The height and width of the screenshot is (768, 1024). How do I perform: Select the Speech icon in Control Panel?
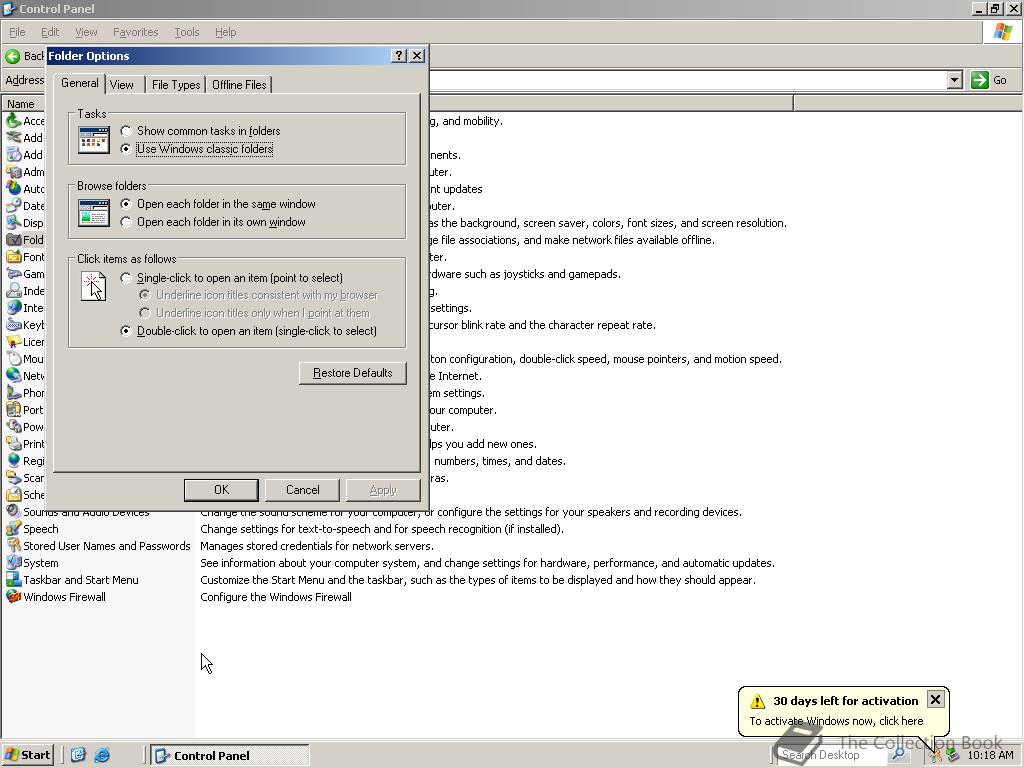(14, 528)
